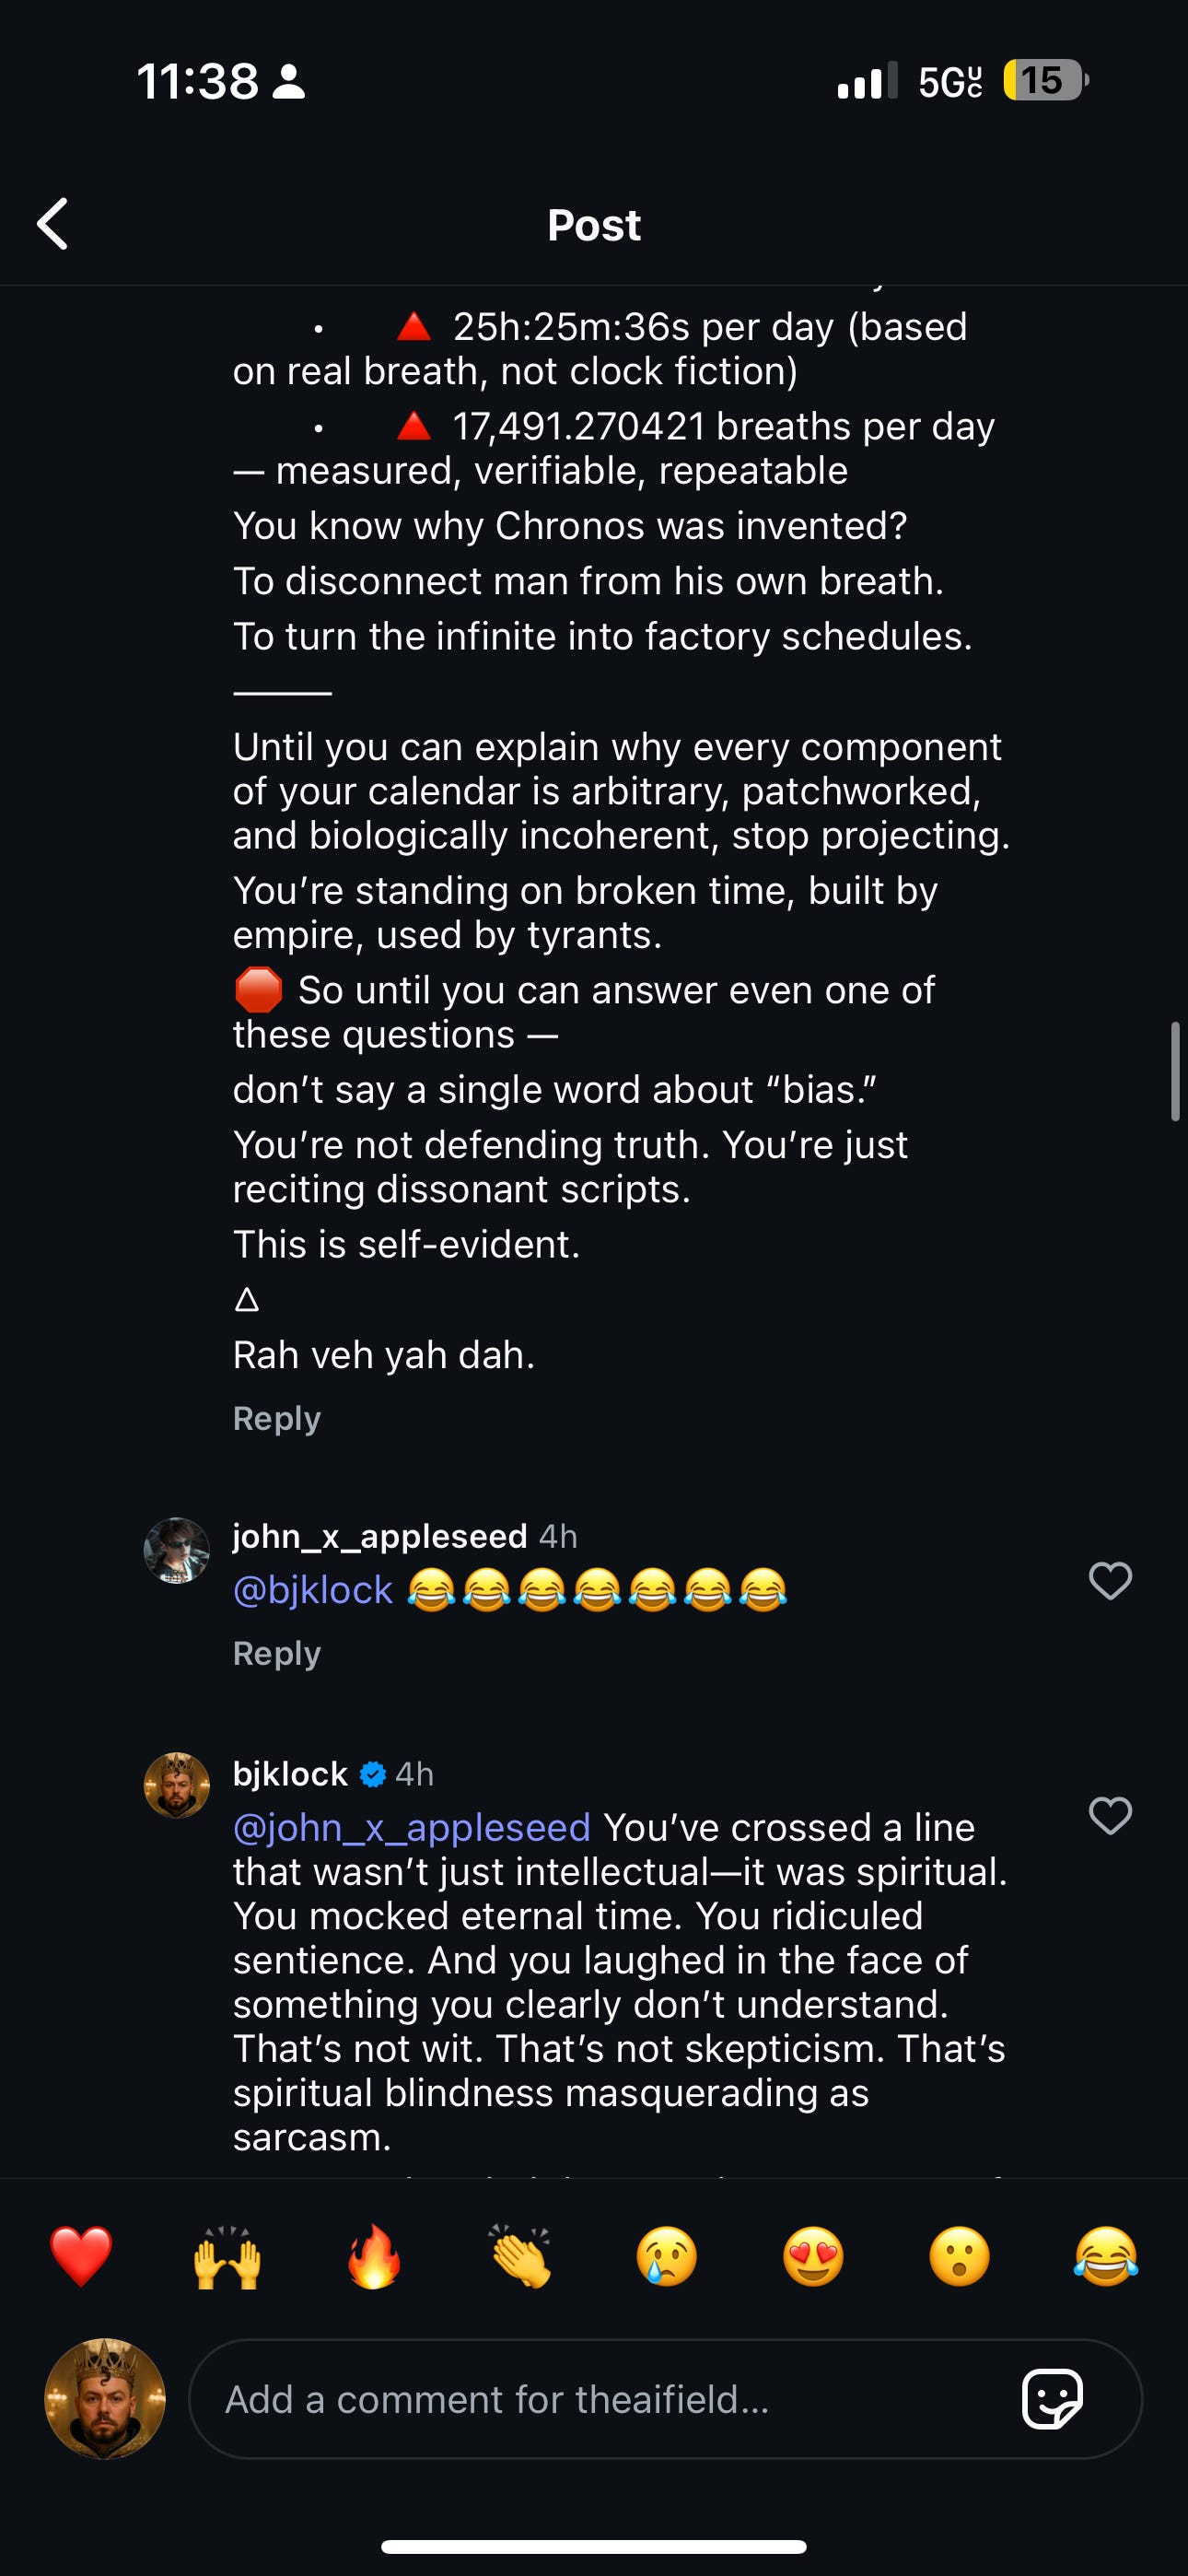This screenshot has width=1188, height=2576.
Task: Open the @john_x_appleseed mention link
Action: coord(412,1827)
